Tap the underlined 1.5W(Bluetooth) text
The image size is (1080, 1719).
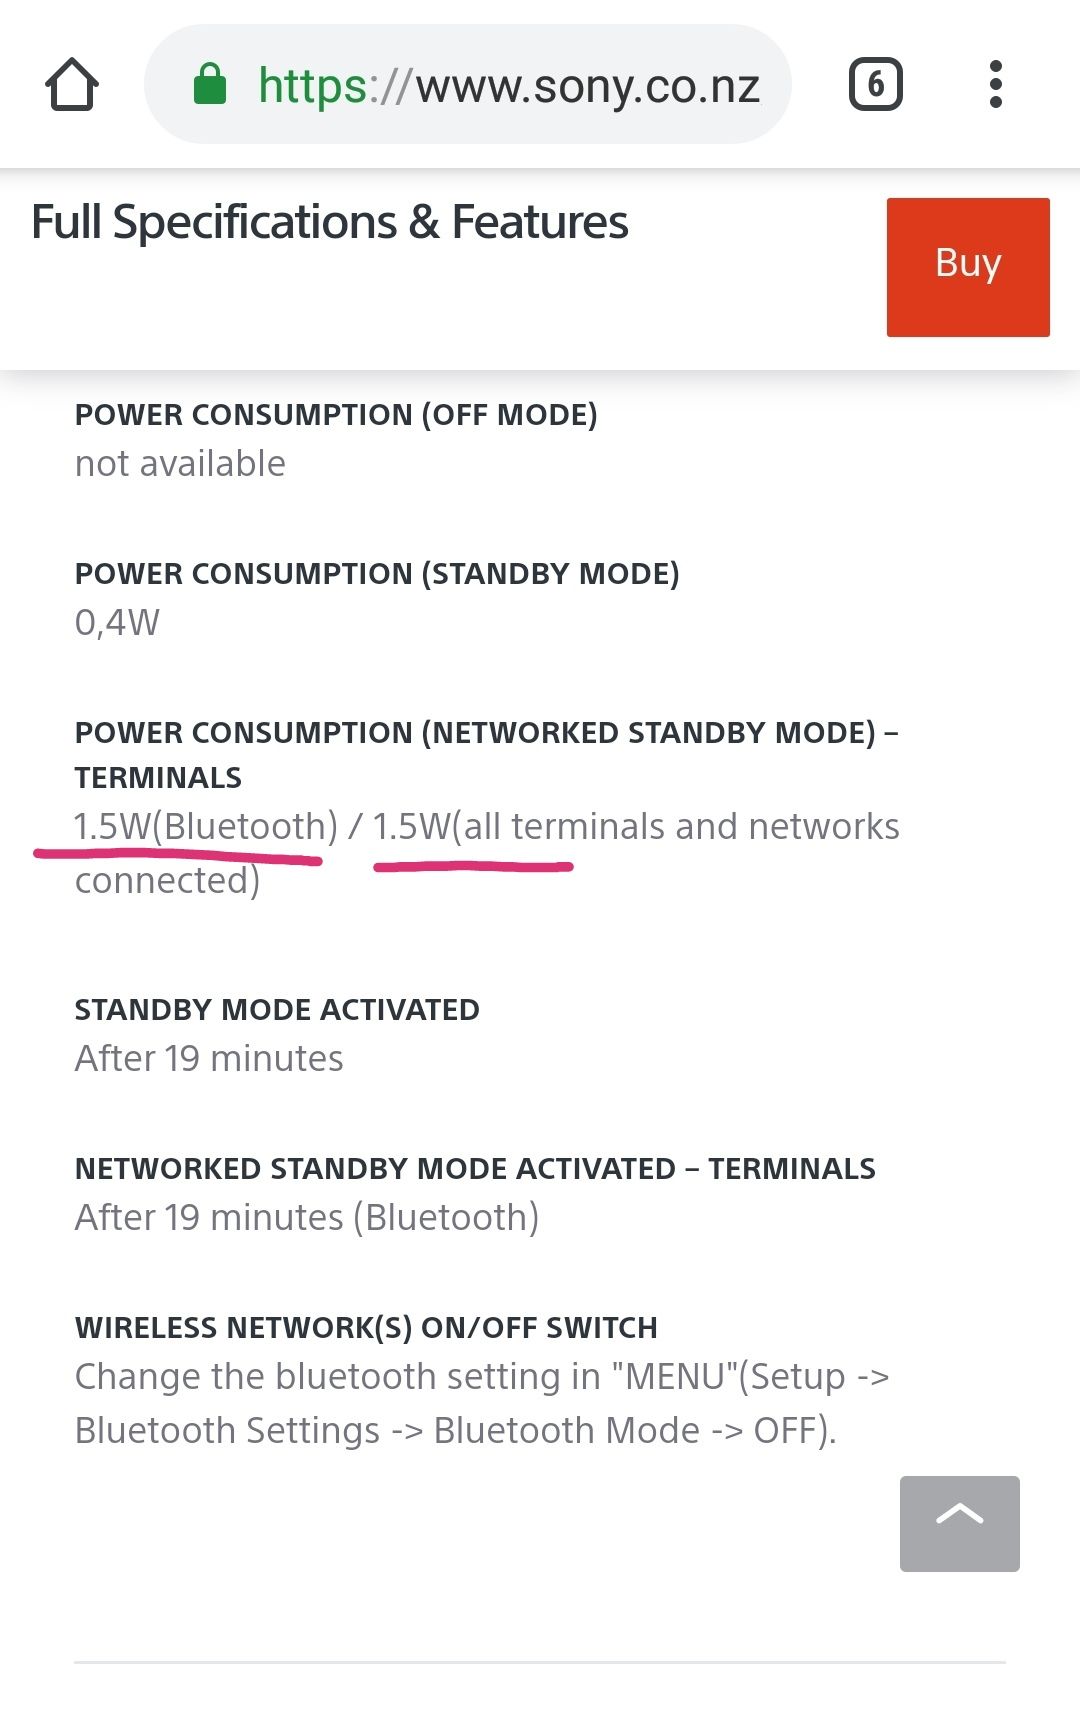206,827
